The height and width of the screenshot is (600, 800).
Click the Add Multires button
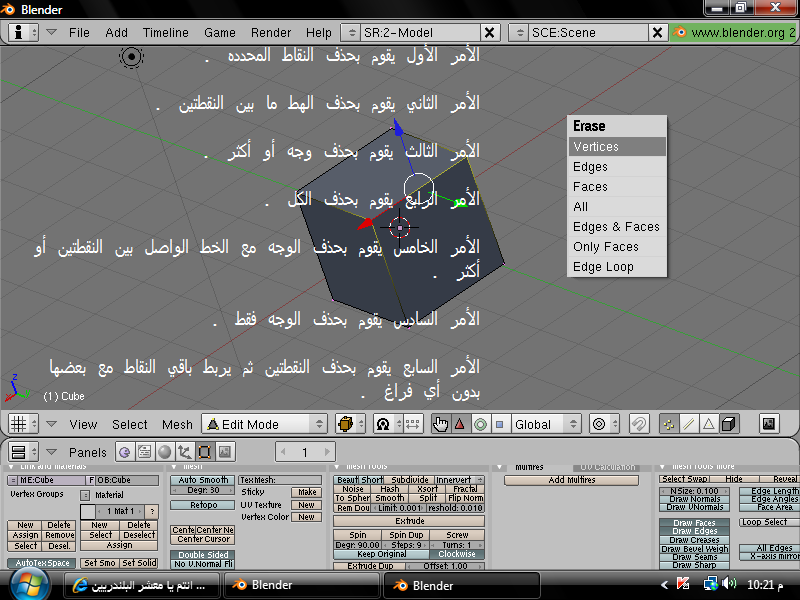tap(571, 480)
